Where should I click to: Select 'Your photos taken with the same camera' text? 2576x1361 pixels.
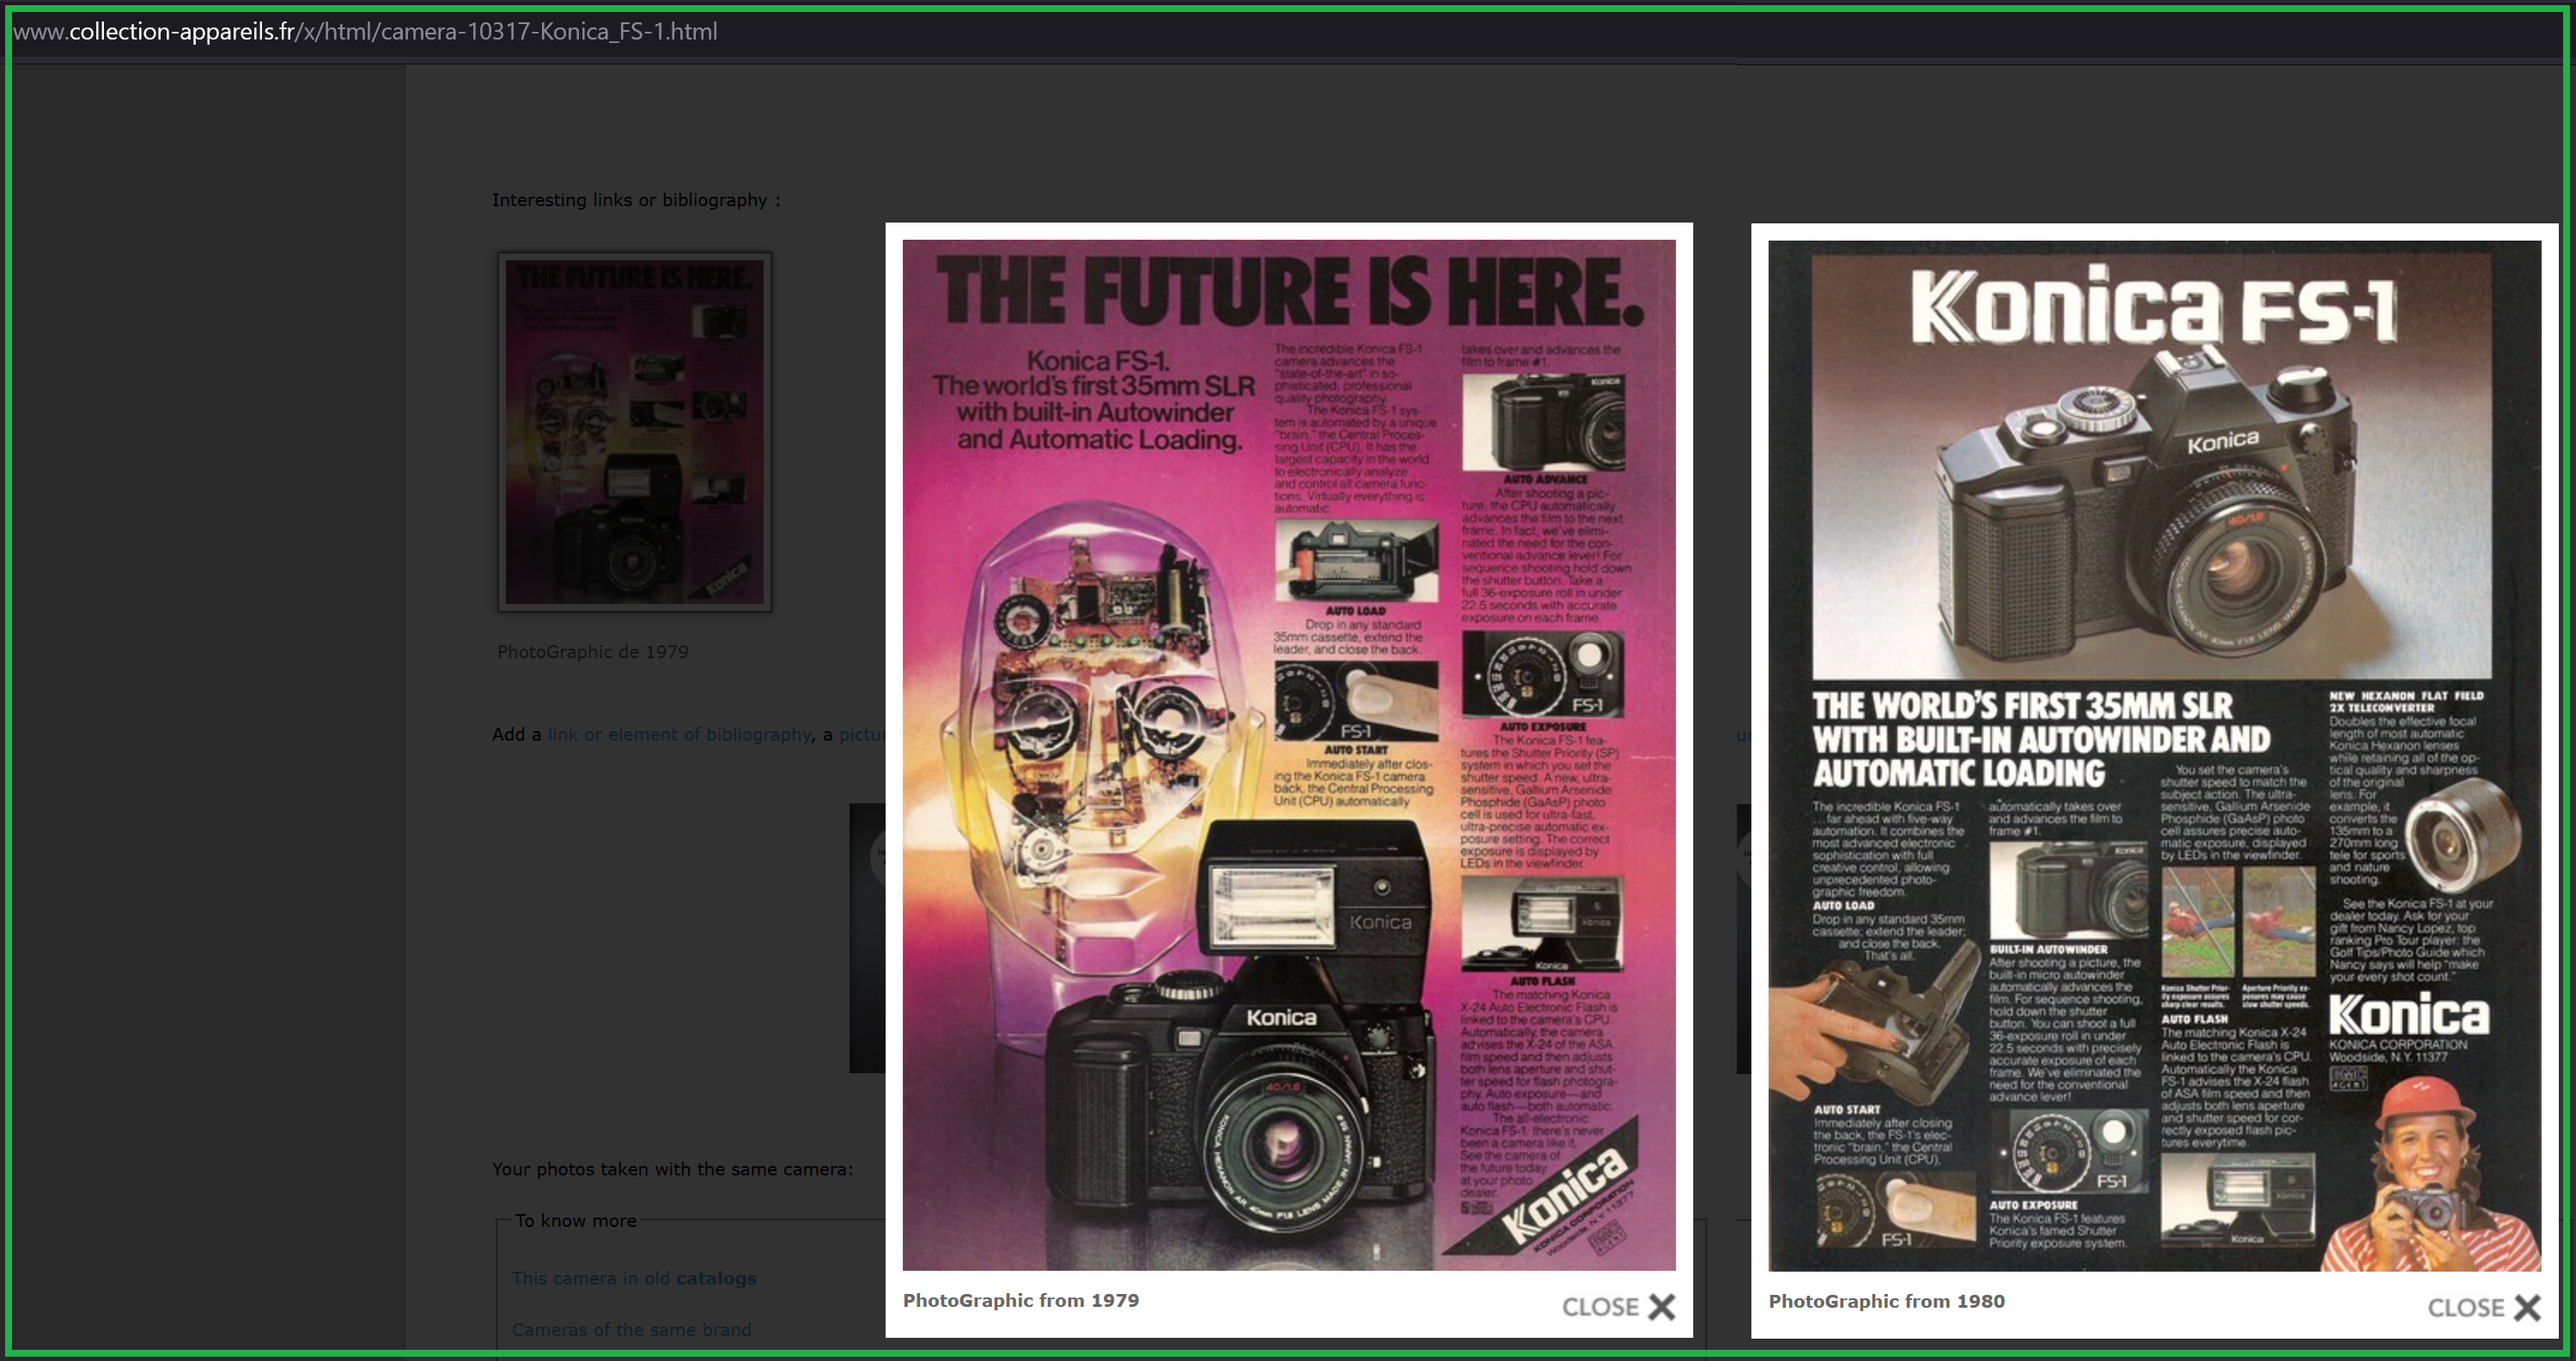click(x=673, y=1169)
